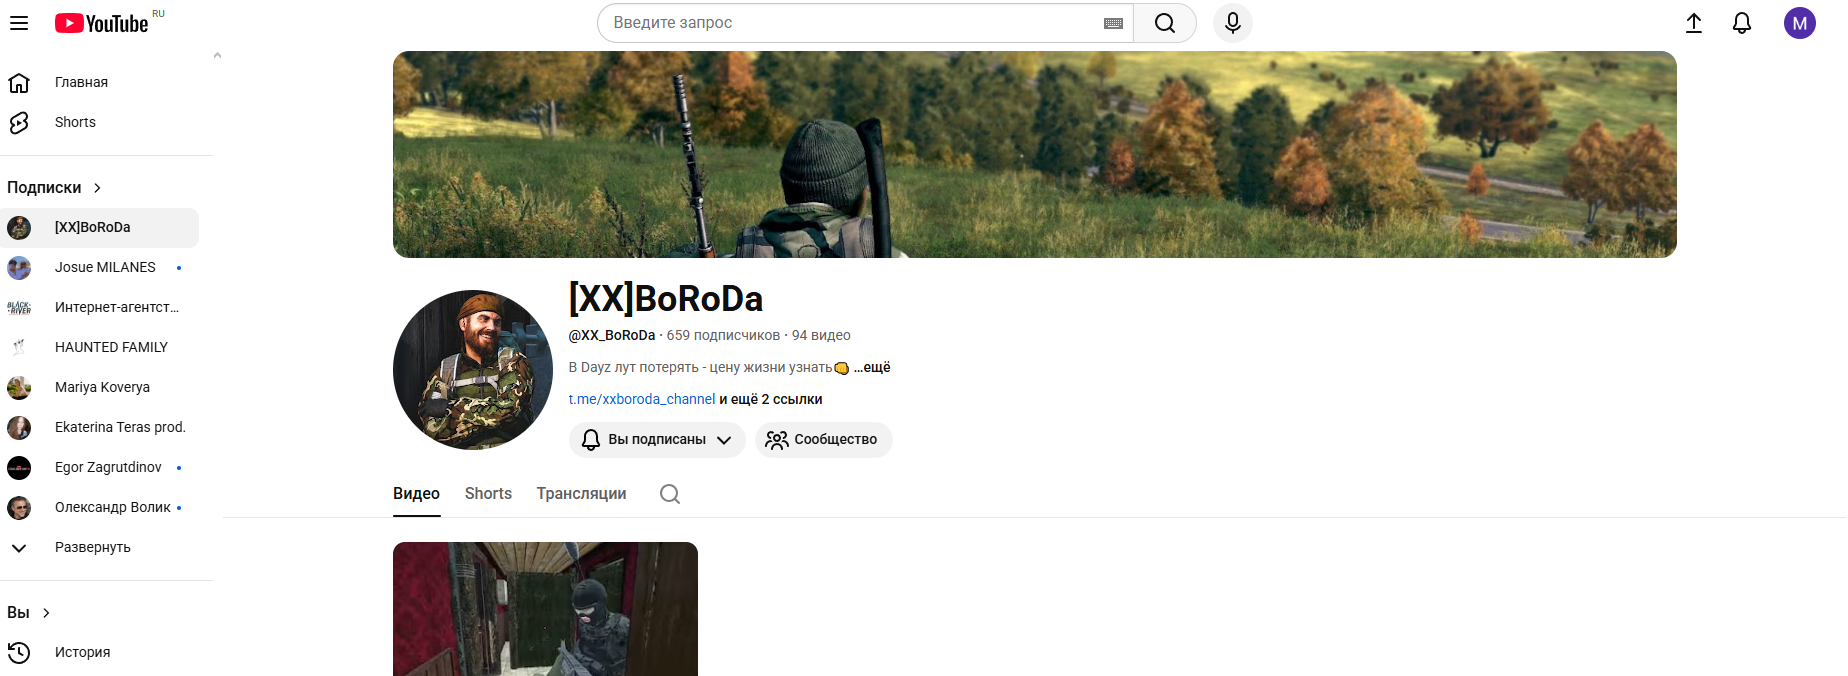This screenshot has height=676, width=1848.
Task: Switch to the Shorts channel tab
Action: pos(488,494)
